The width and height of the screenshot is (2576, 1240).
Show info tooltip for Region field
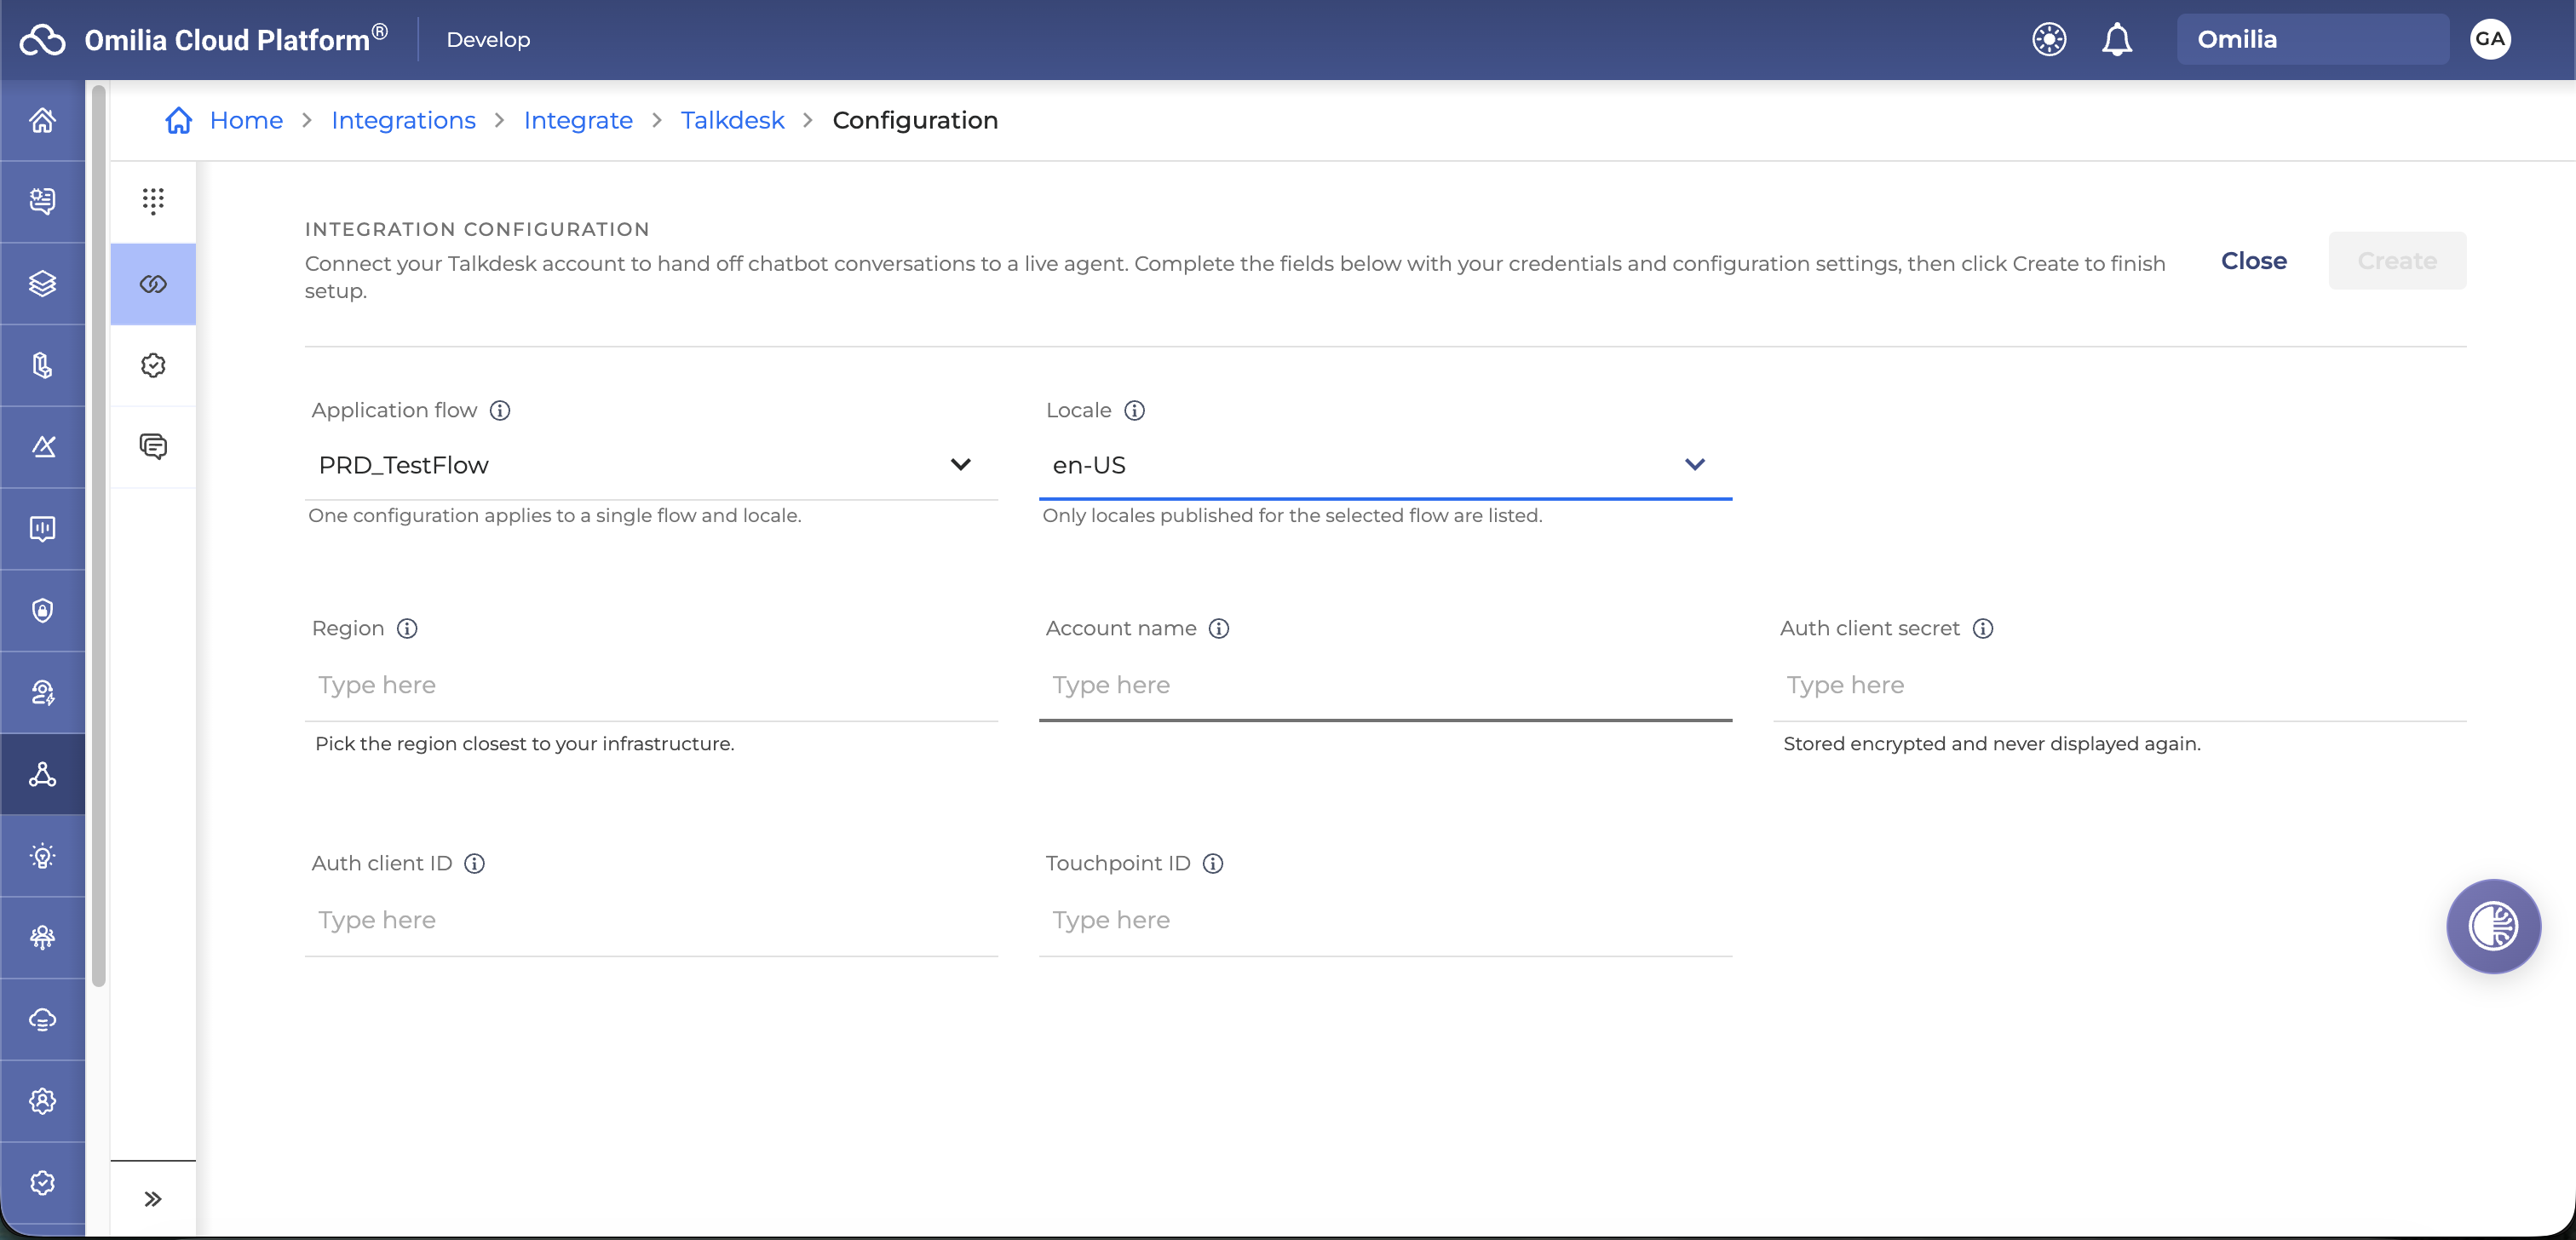pyautogui.click(x=407, y=629)
